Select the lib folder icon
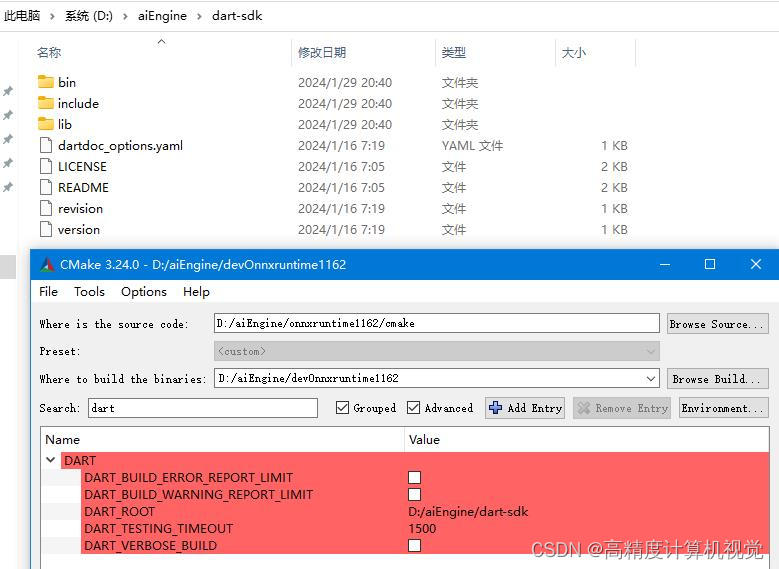Screen dimensions: 779x569 46,124
